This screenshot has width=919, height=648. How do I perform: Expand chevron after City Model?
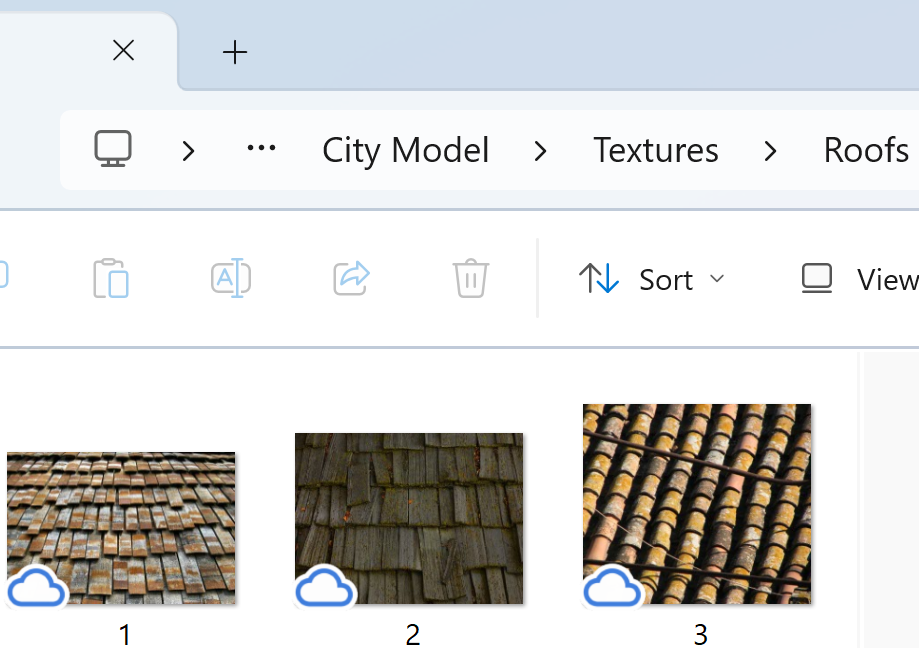coord(540,151)
